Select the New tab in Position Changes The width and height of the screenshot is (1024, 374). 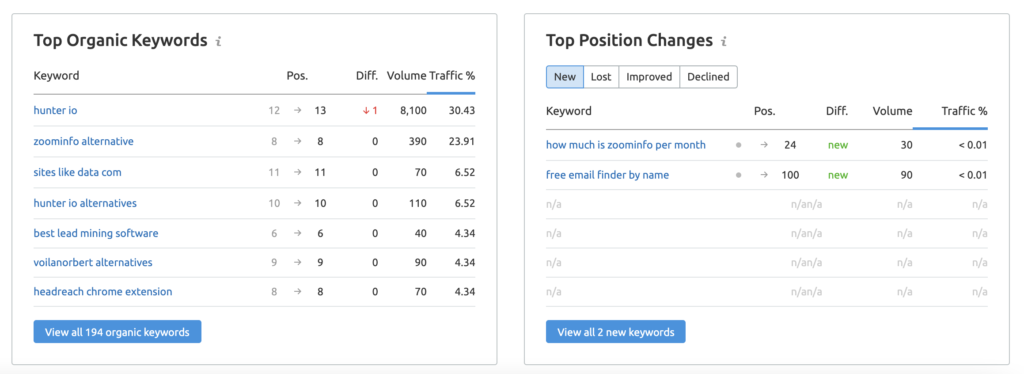[564, 76]
